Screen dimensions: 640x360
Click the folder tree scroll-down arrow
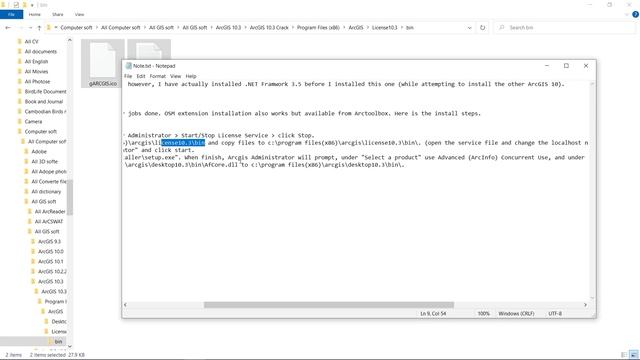click(x=69, y=347)
